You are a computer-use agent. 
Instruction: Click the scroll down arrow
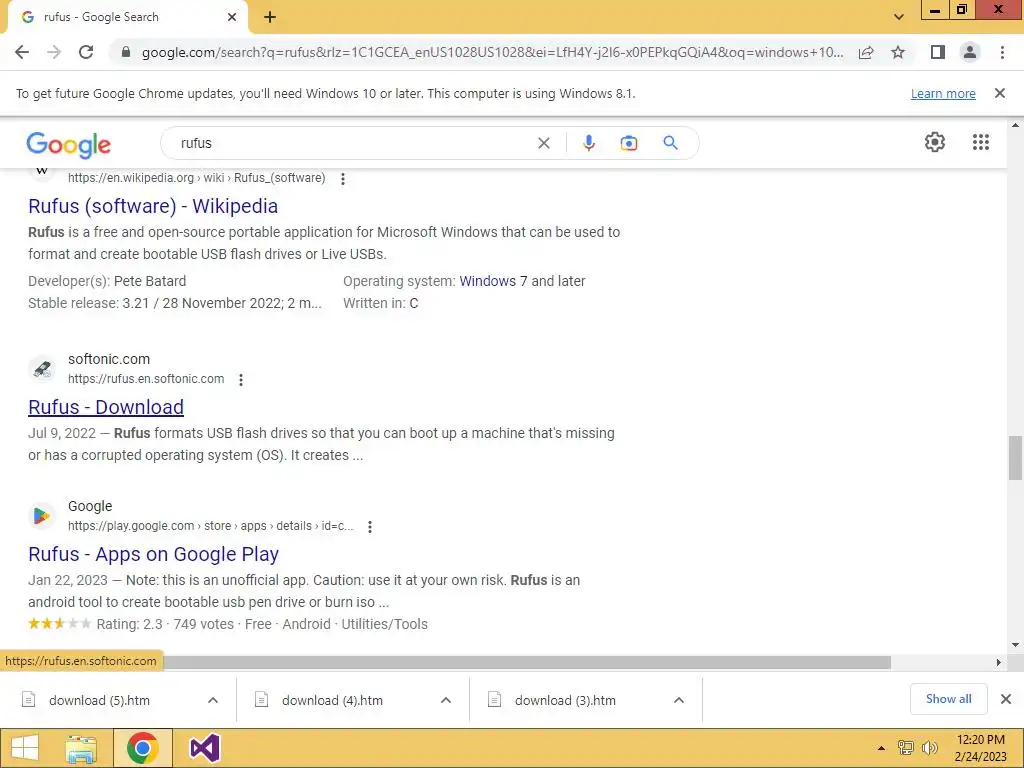click(x=1015, y=645)
